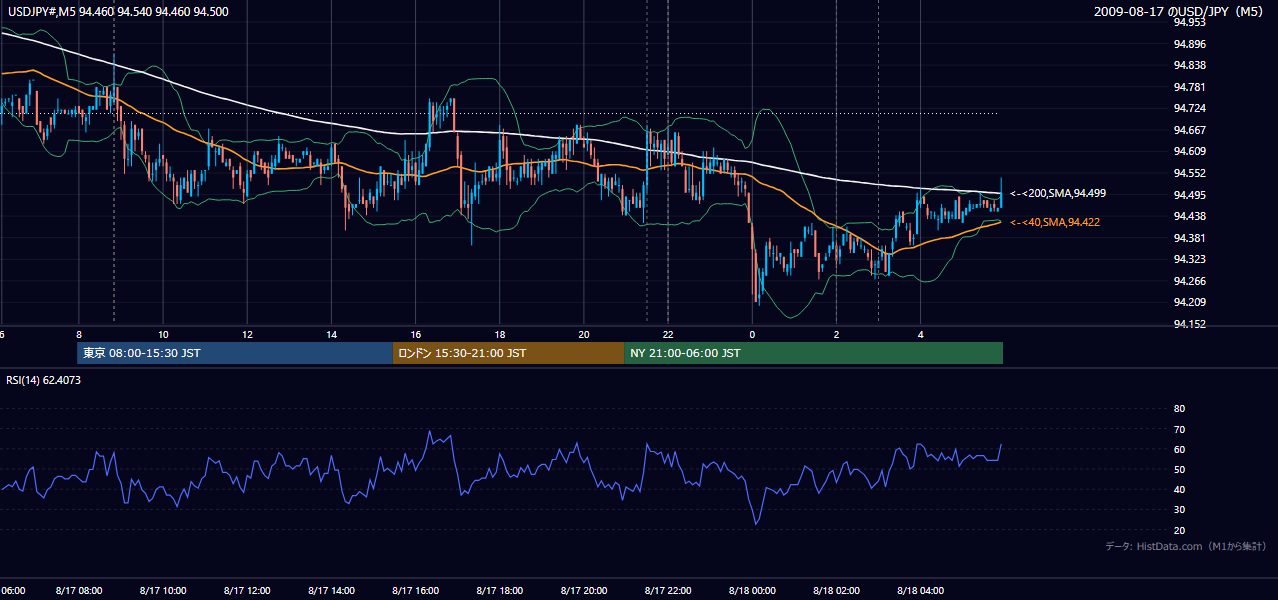Click the hour 10 chart axis tick
The width and height of the screenshot is (1278, 600).
(x=163, y=334)
